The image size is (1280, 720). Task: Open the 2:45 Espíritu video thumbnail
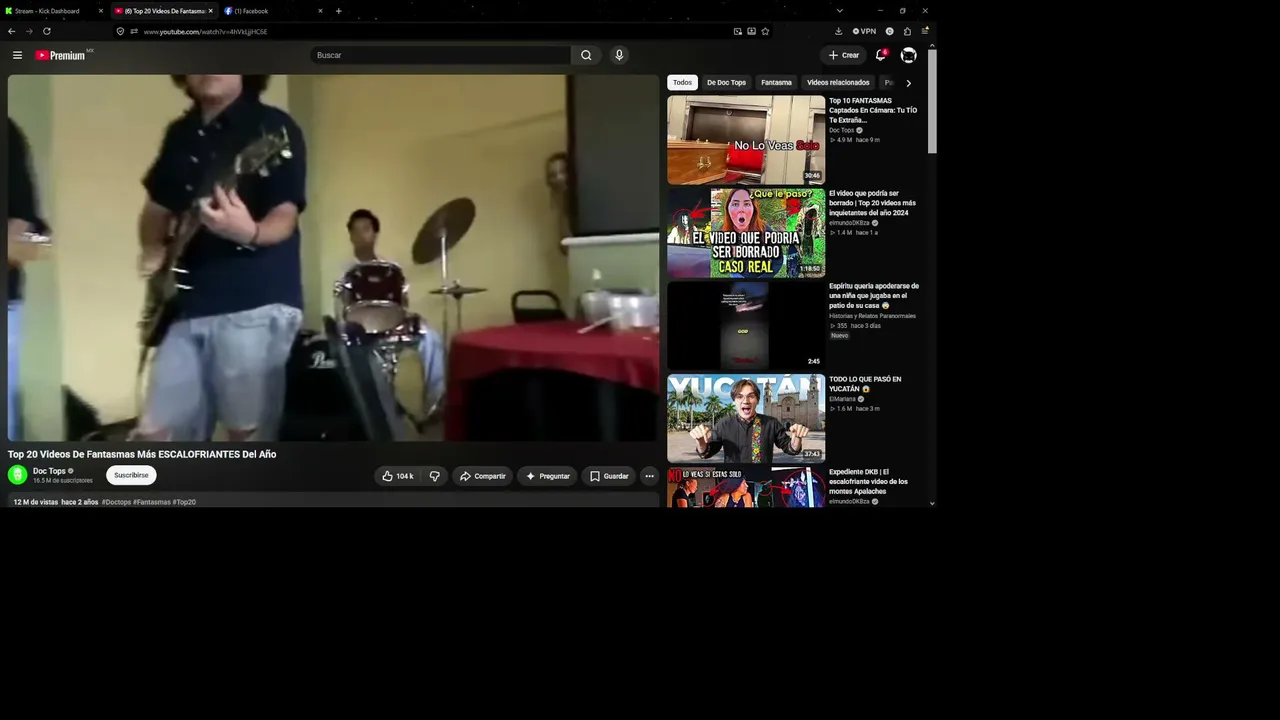tap(746, 326)
